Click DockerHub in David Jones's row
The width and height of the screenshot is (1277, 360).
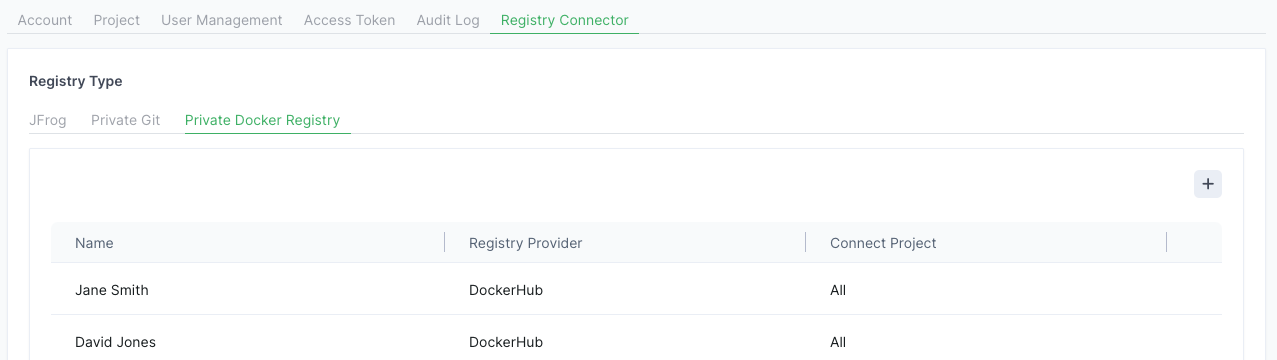pyautogui.click(x=506, y=342)
